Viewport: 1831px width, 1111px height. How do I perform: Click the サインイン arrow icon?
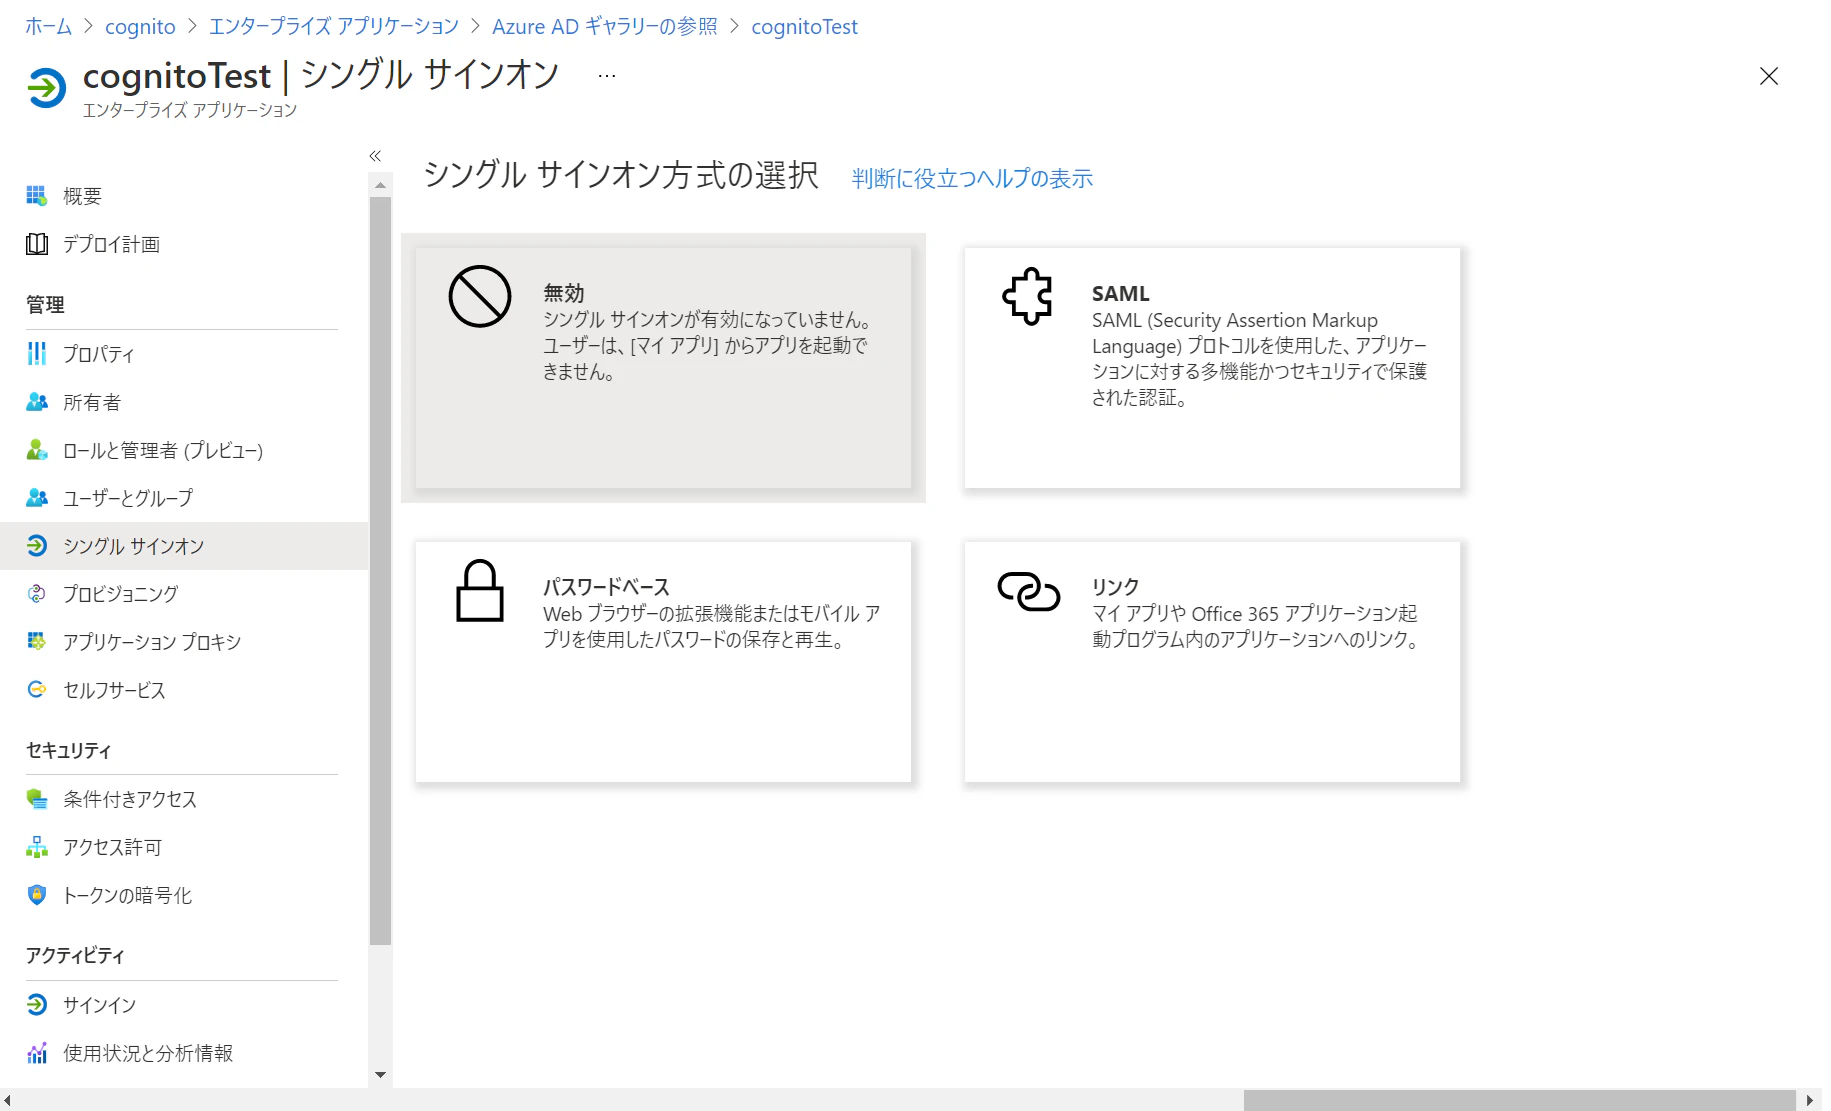click(x=37, y=1004)
